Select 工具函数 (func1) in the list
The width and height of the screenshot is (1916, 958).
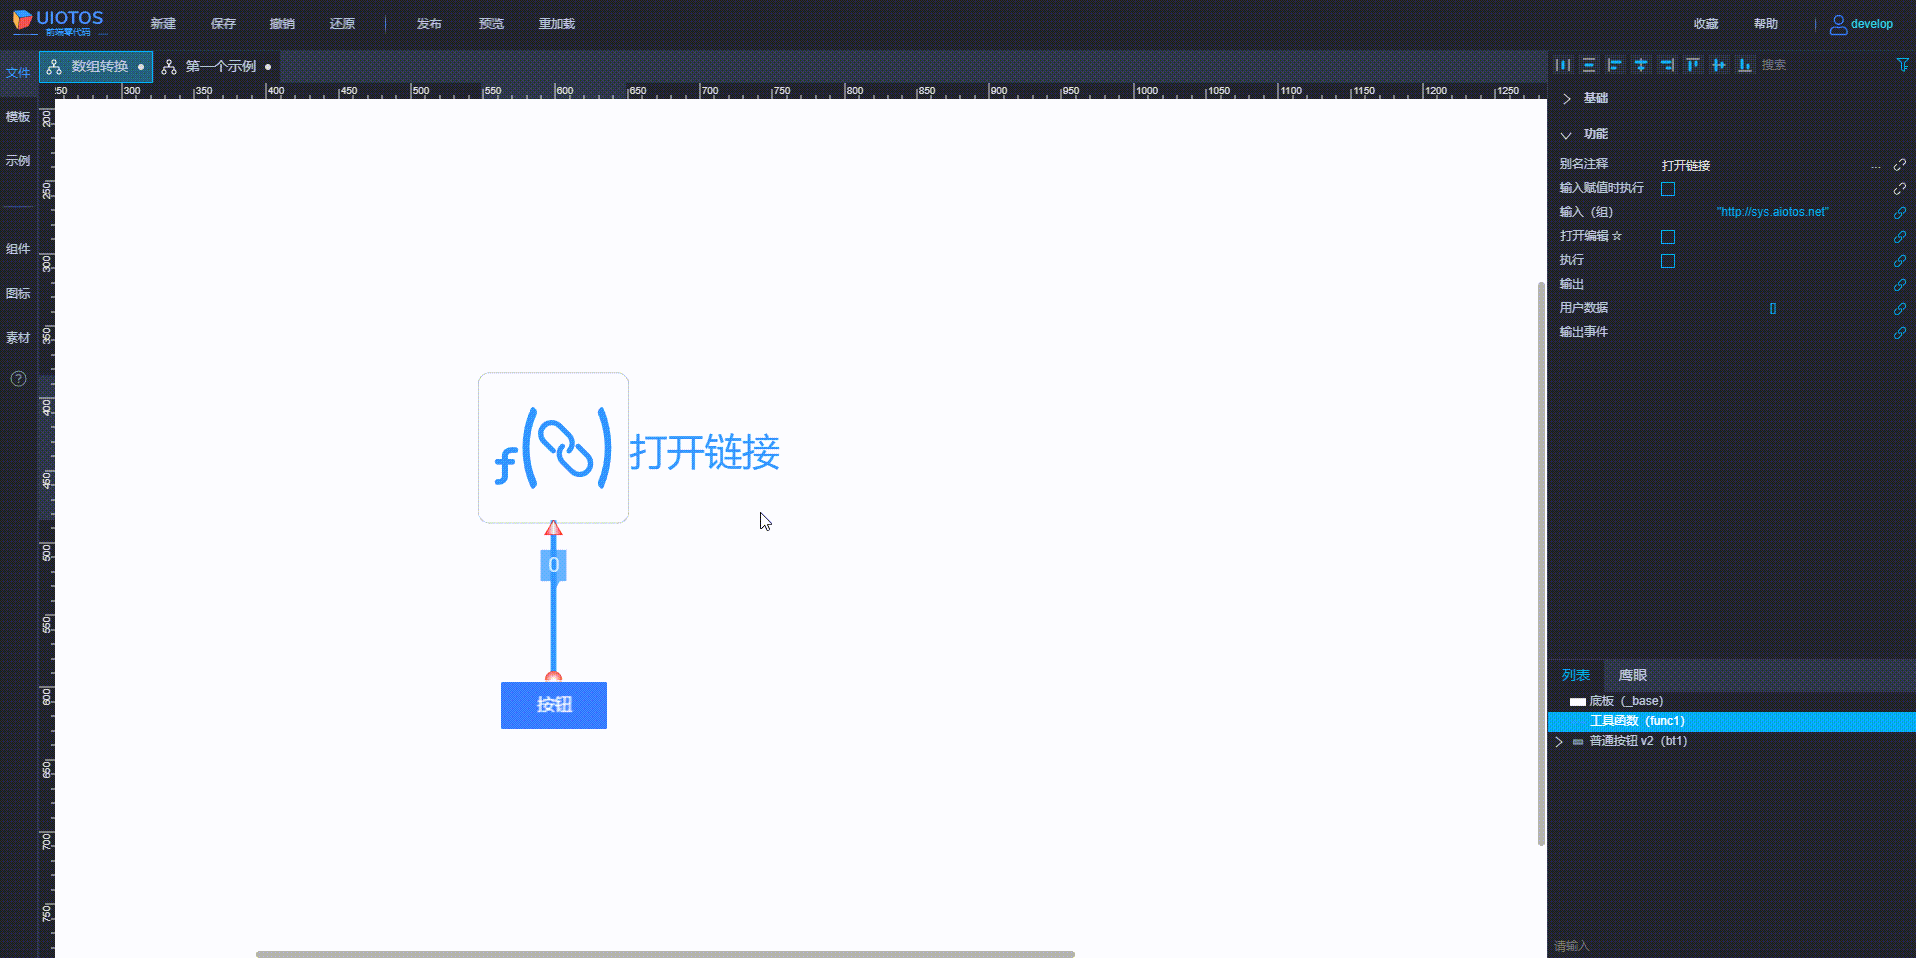point(1638,720)
